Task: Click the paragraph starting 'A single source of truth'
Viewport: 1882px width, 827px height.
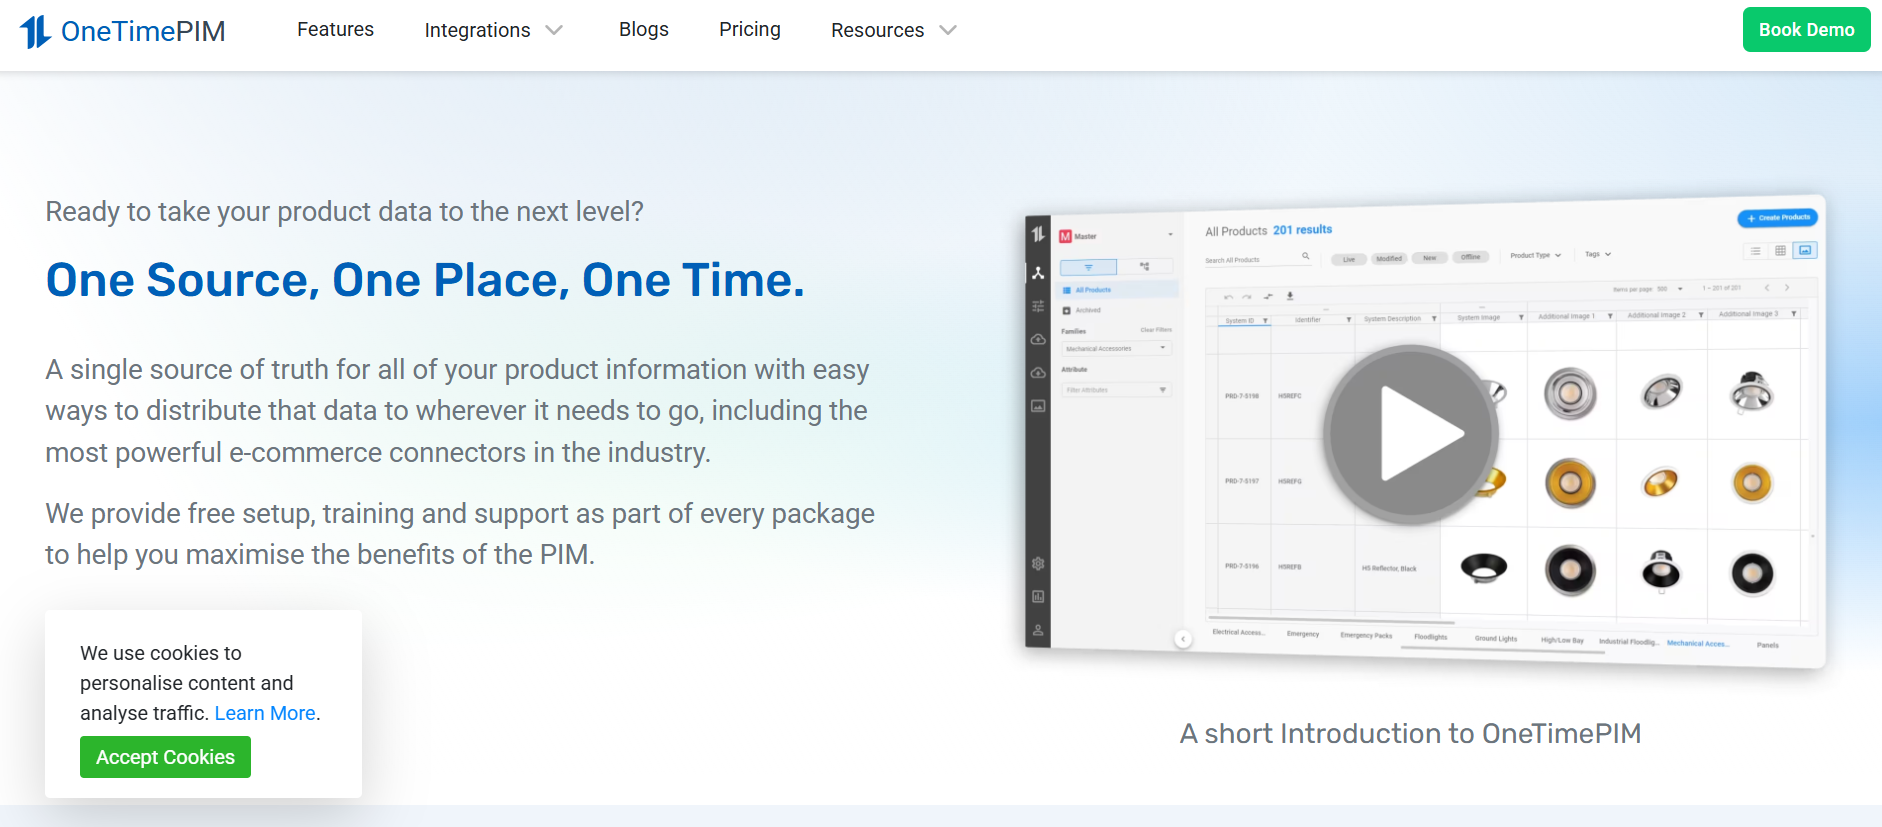Action: (457, 411)
